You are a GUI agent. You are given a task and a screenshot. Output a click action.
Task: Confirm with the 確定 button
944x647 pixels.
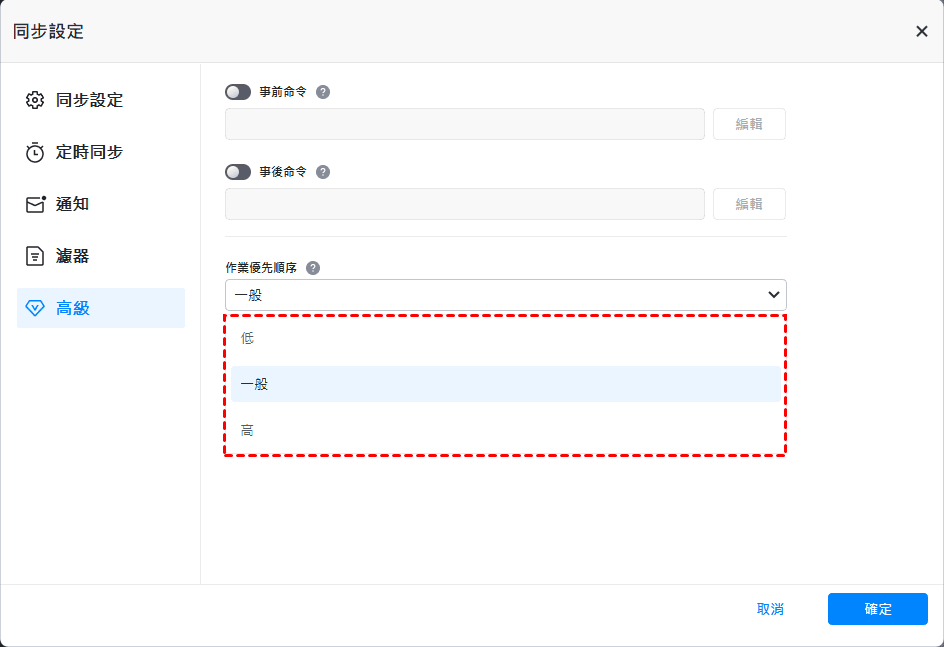(x=877, y=609)
